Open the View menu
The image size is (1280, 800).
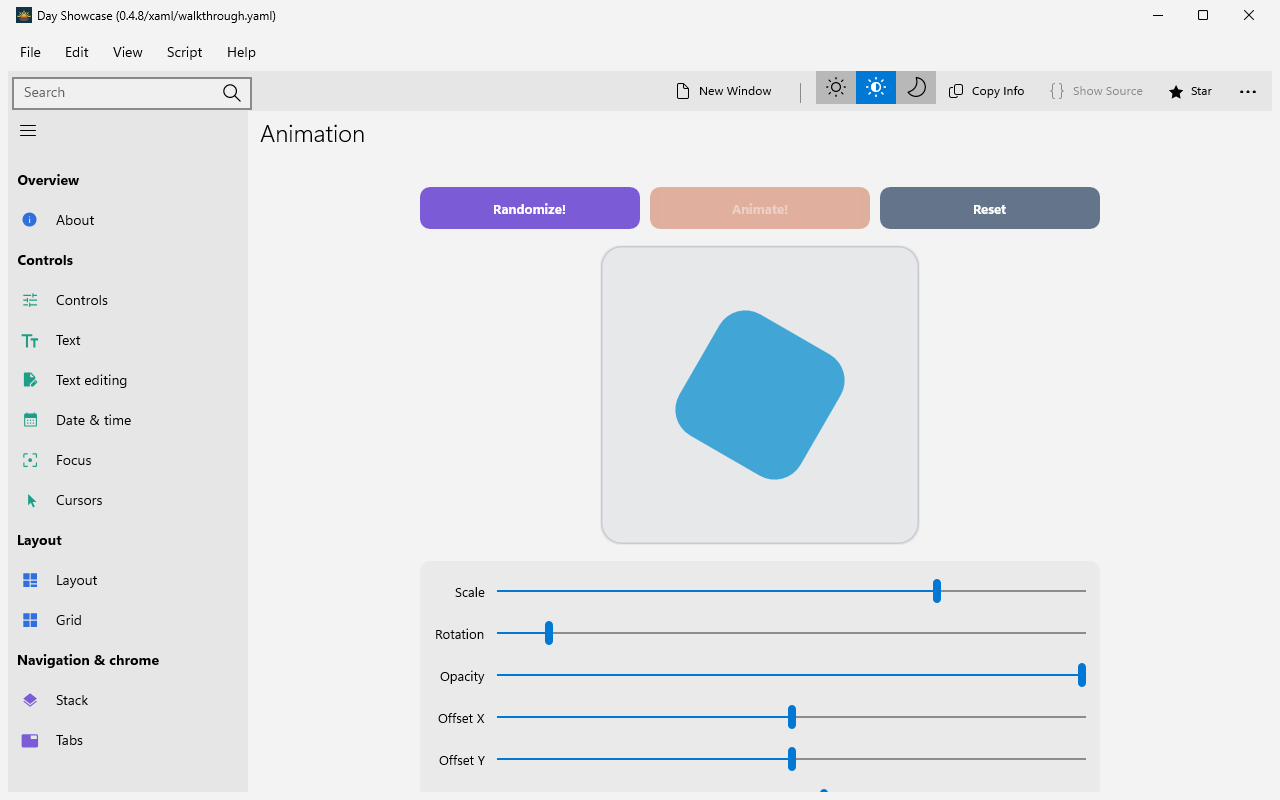click(128, 52)
